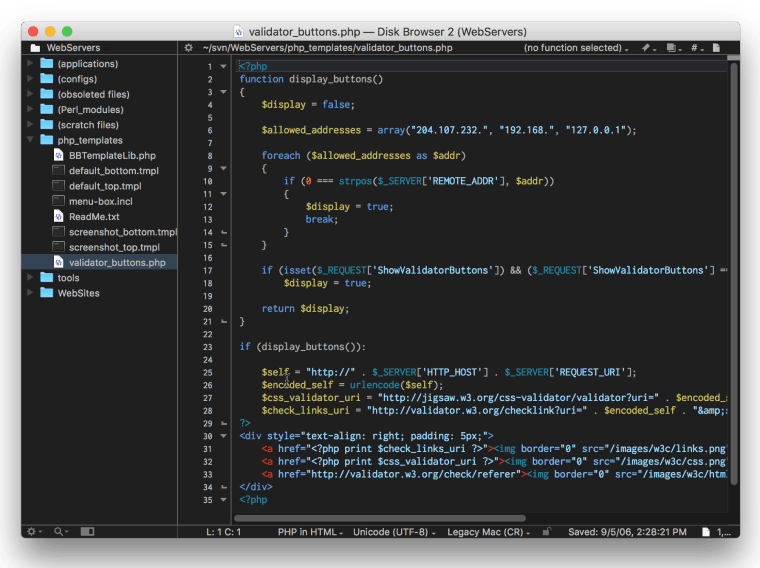Open the sidebar search magnifier menu

point(61,532)
